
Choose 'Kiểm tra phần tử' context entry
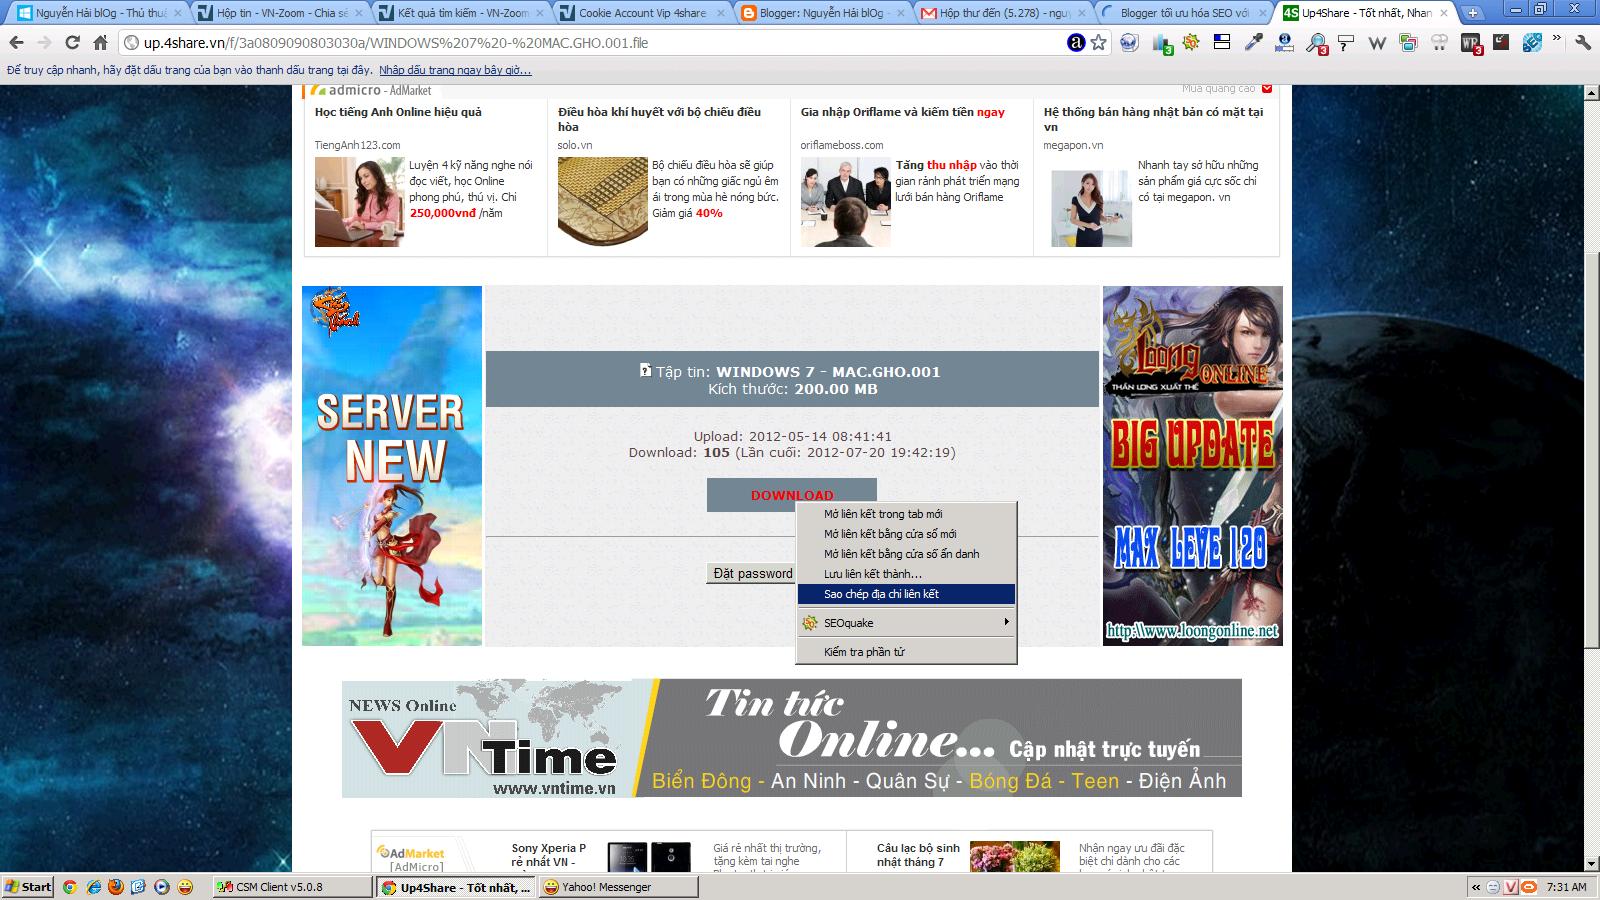coord(906,652)
